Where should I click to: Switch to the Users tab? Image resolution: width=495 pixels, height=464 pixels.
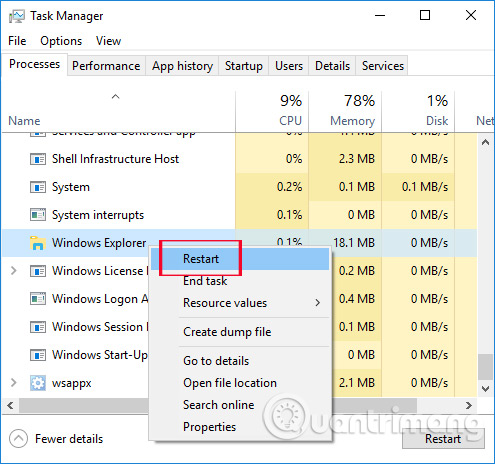289,66
